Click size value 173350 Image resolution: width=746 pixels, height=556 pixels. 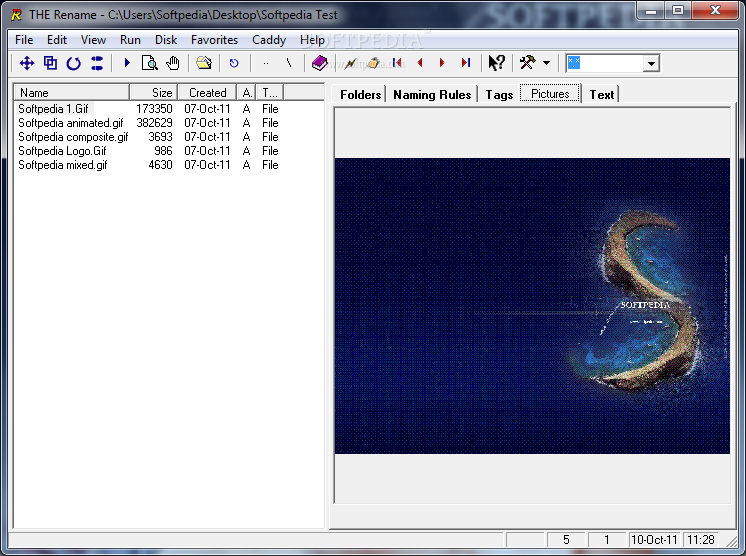[x=154, y=109]
